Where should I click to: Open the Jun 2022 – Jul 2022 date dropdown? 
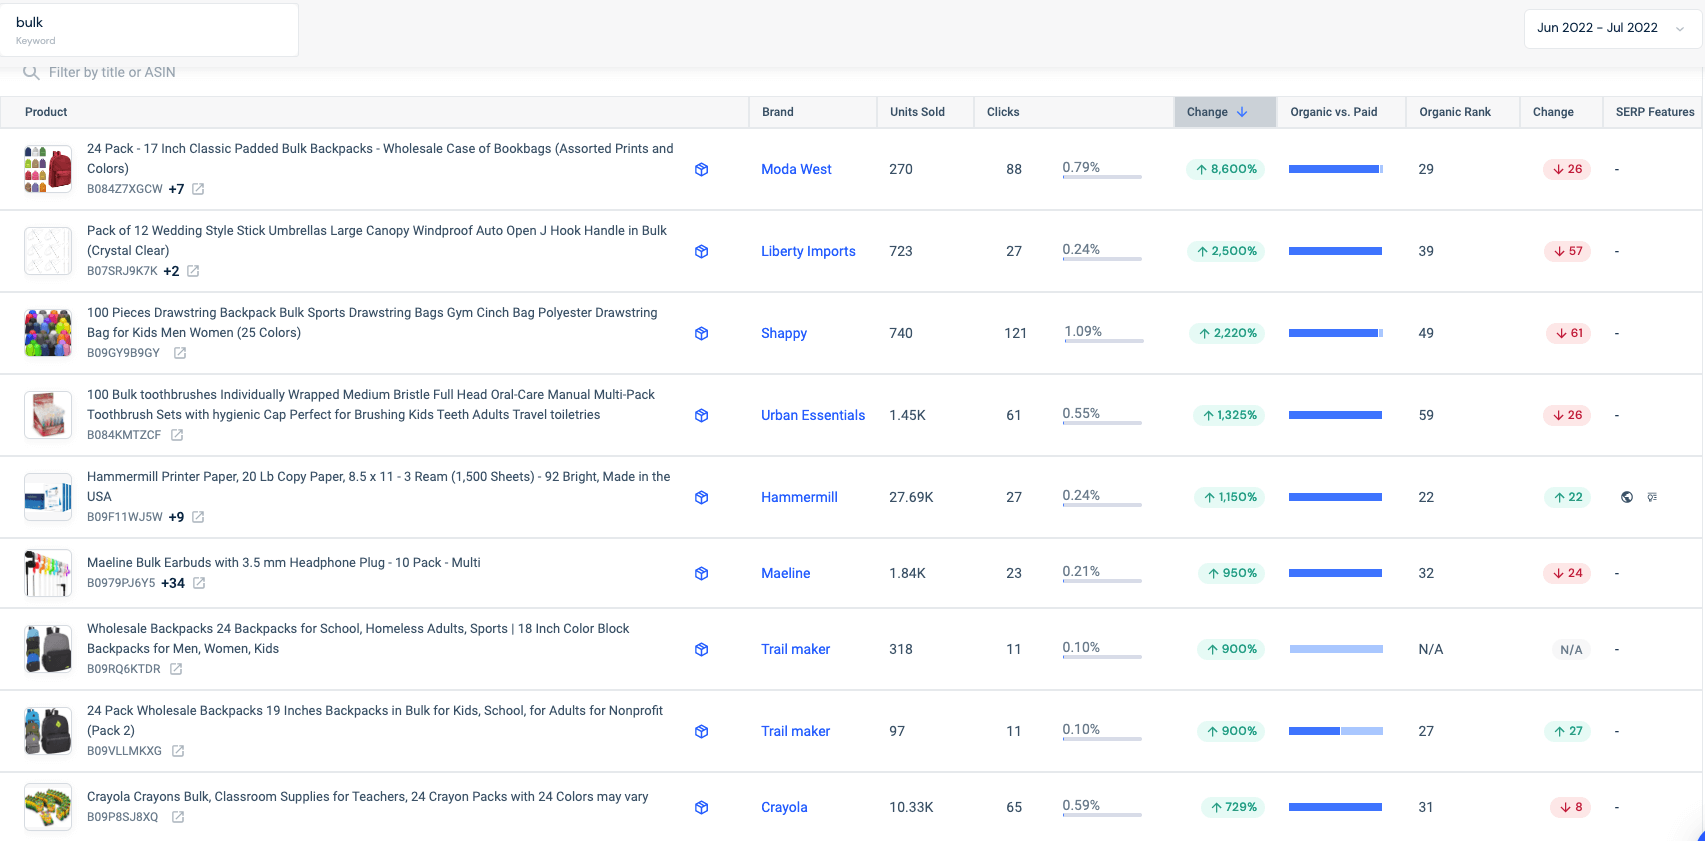coord(1611,28)
